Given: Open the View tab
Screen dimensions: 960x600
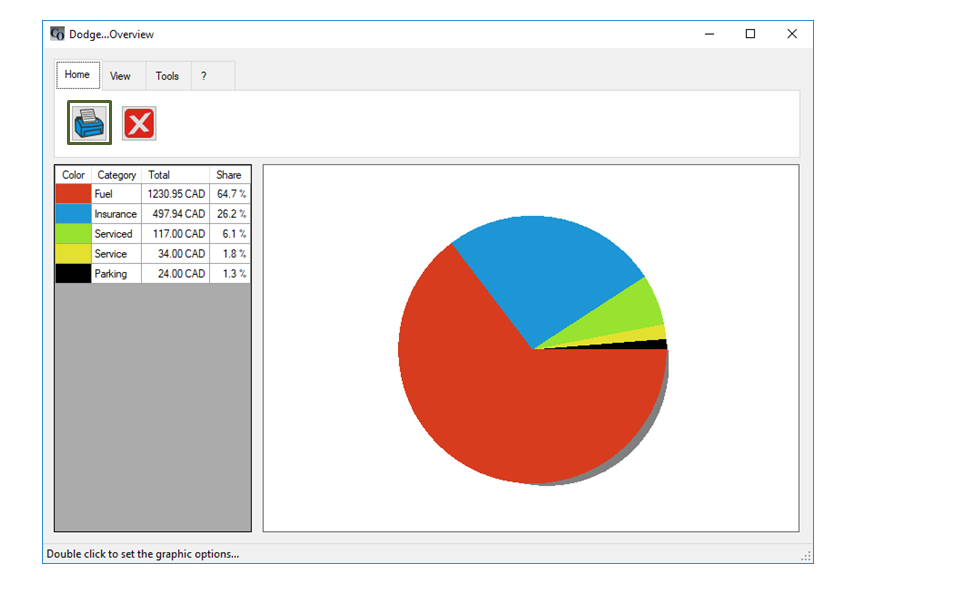Looking at the screenshot, I should pyautogui.click(x=120, y=76).
